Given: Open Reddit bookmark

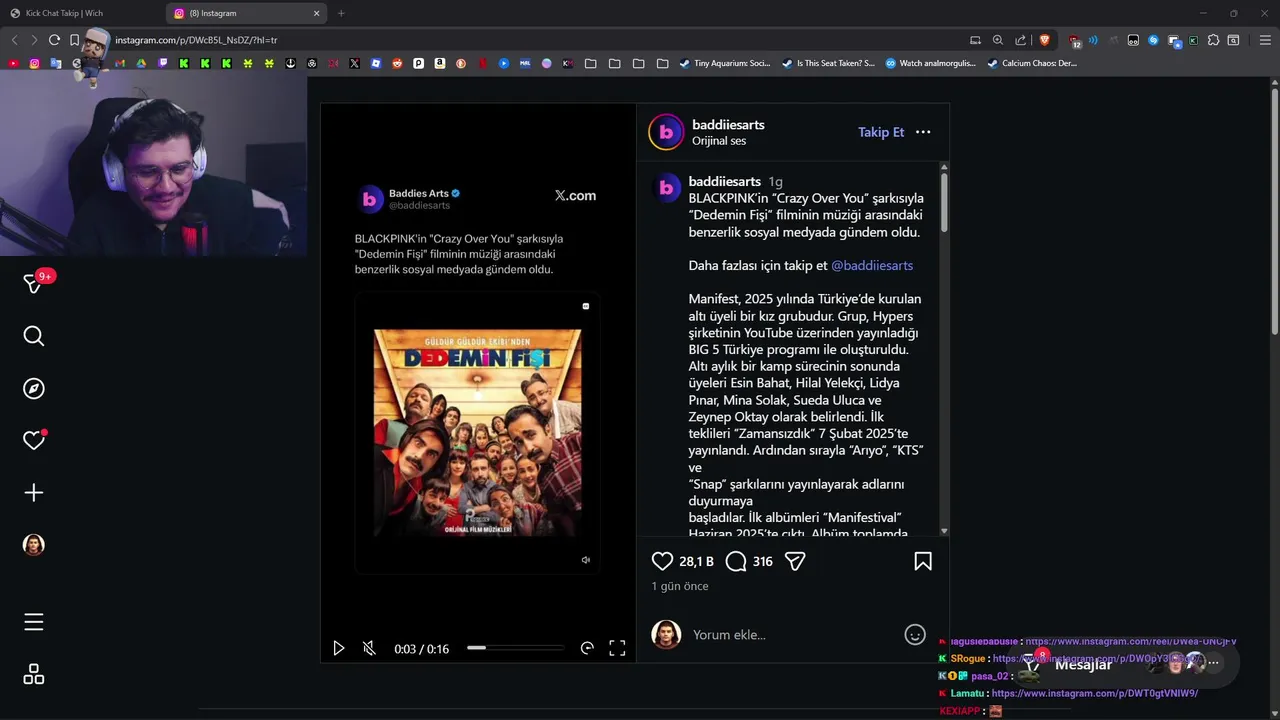Looking at the screenshot, I should click(x=397, y=63).
